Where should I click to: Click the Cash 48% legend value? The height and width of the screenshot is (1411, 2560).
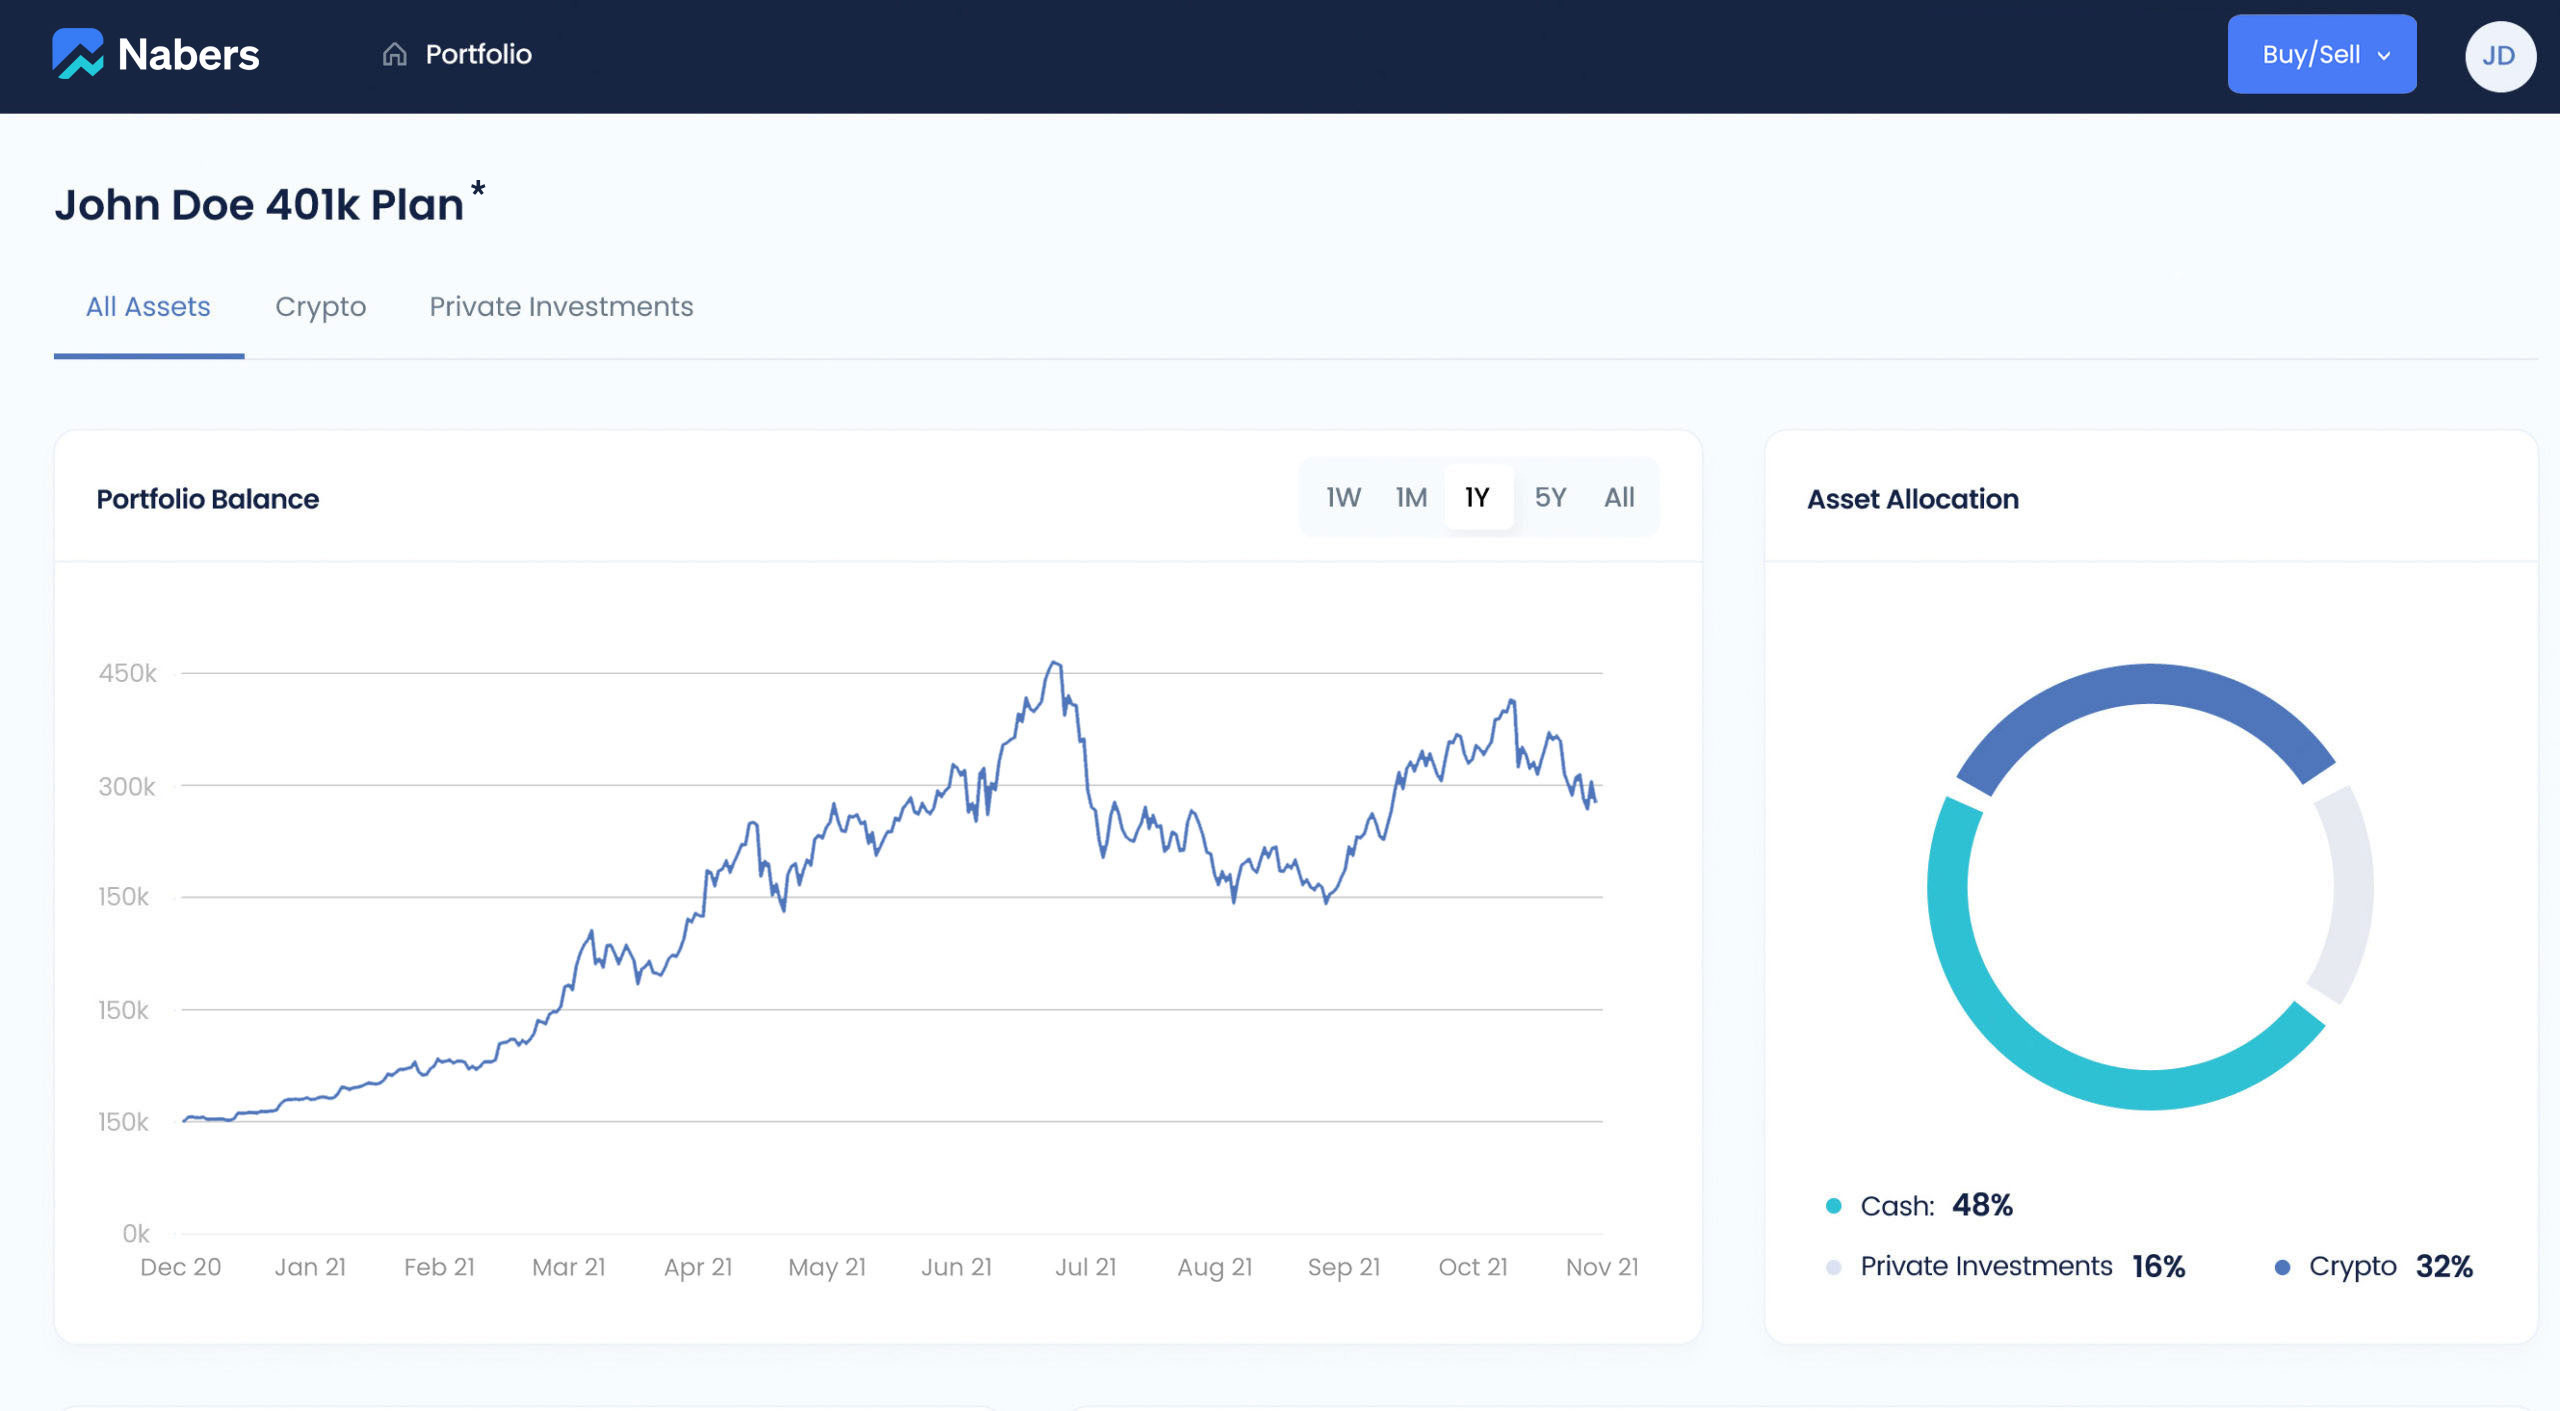click(1982, 1205)
